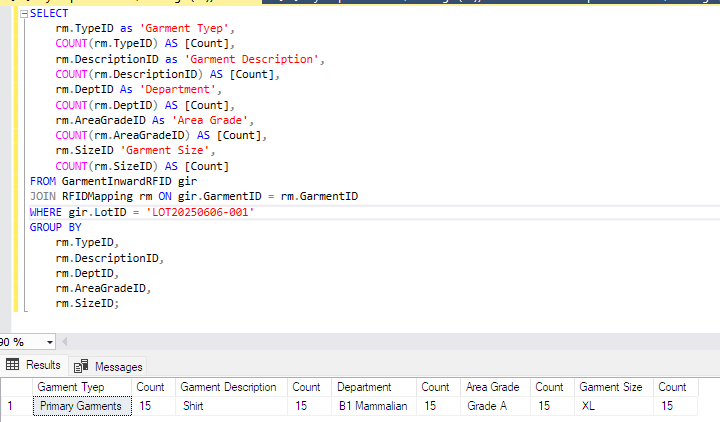Screen dimensions: 720x422
Task: Click the Messages tab icon
Action: [81, 366]
